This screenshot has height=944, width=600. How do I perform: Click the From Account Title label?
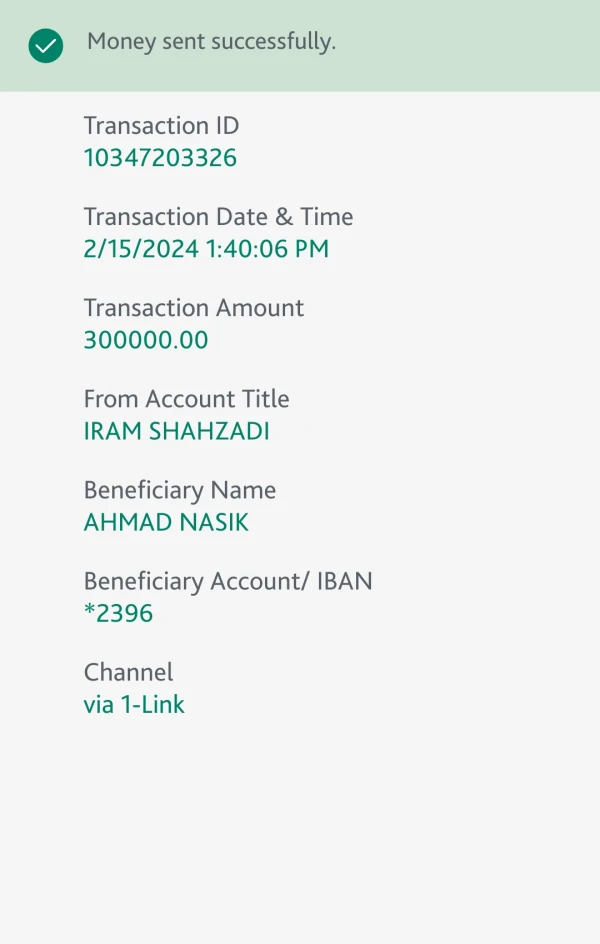pos(186,399)
